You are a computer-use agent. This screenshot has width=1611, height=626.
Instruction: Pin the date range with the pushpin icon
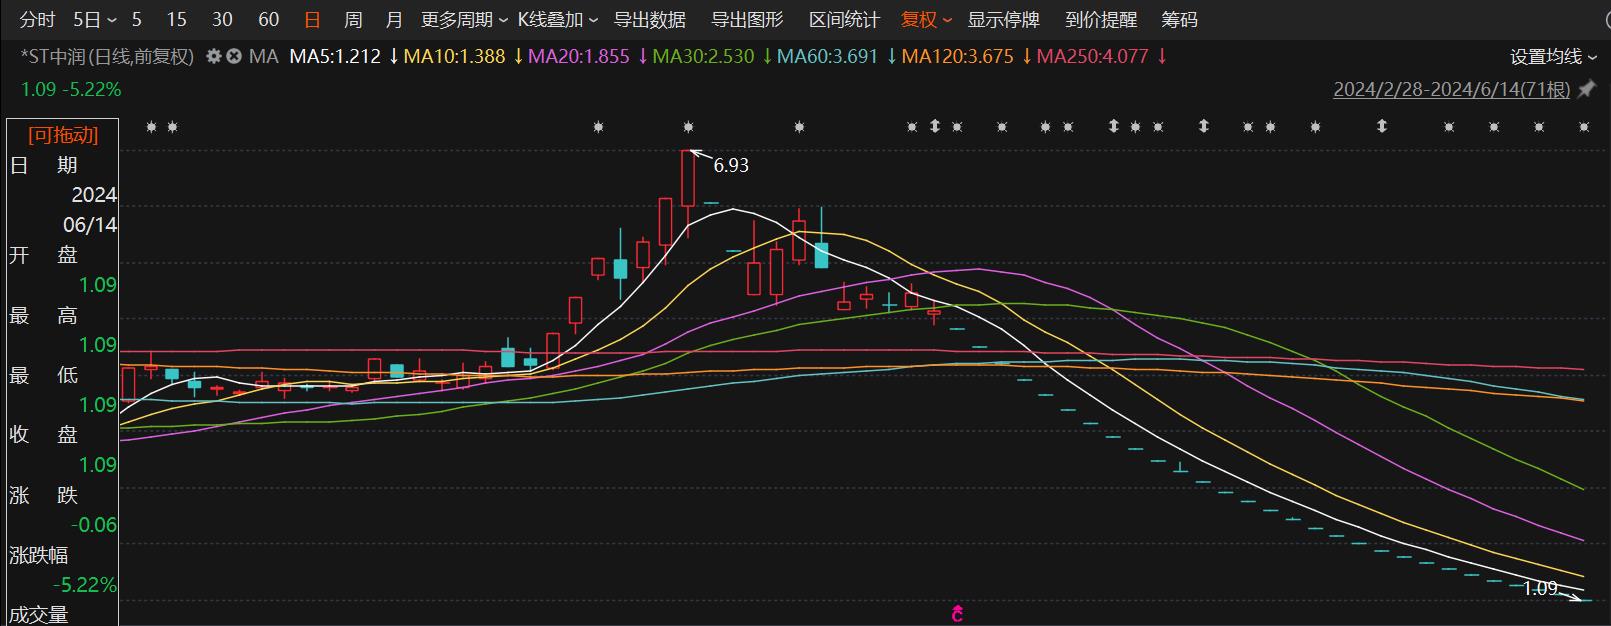point(1586,90)
